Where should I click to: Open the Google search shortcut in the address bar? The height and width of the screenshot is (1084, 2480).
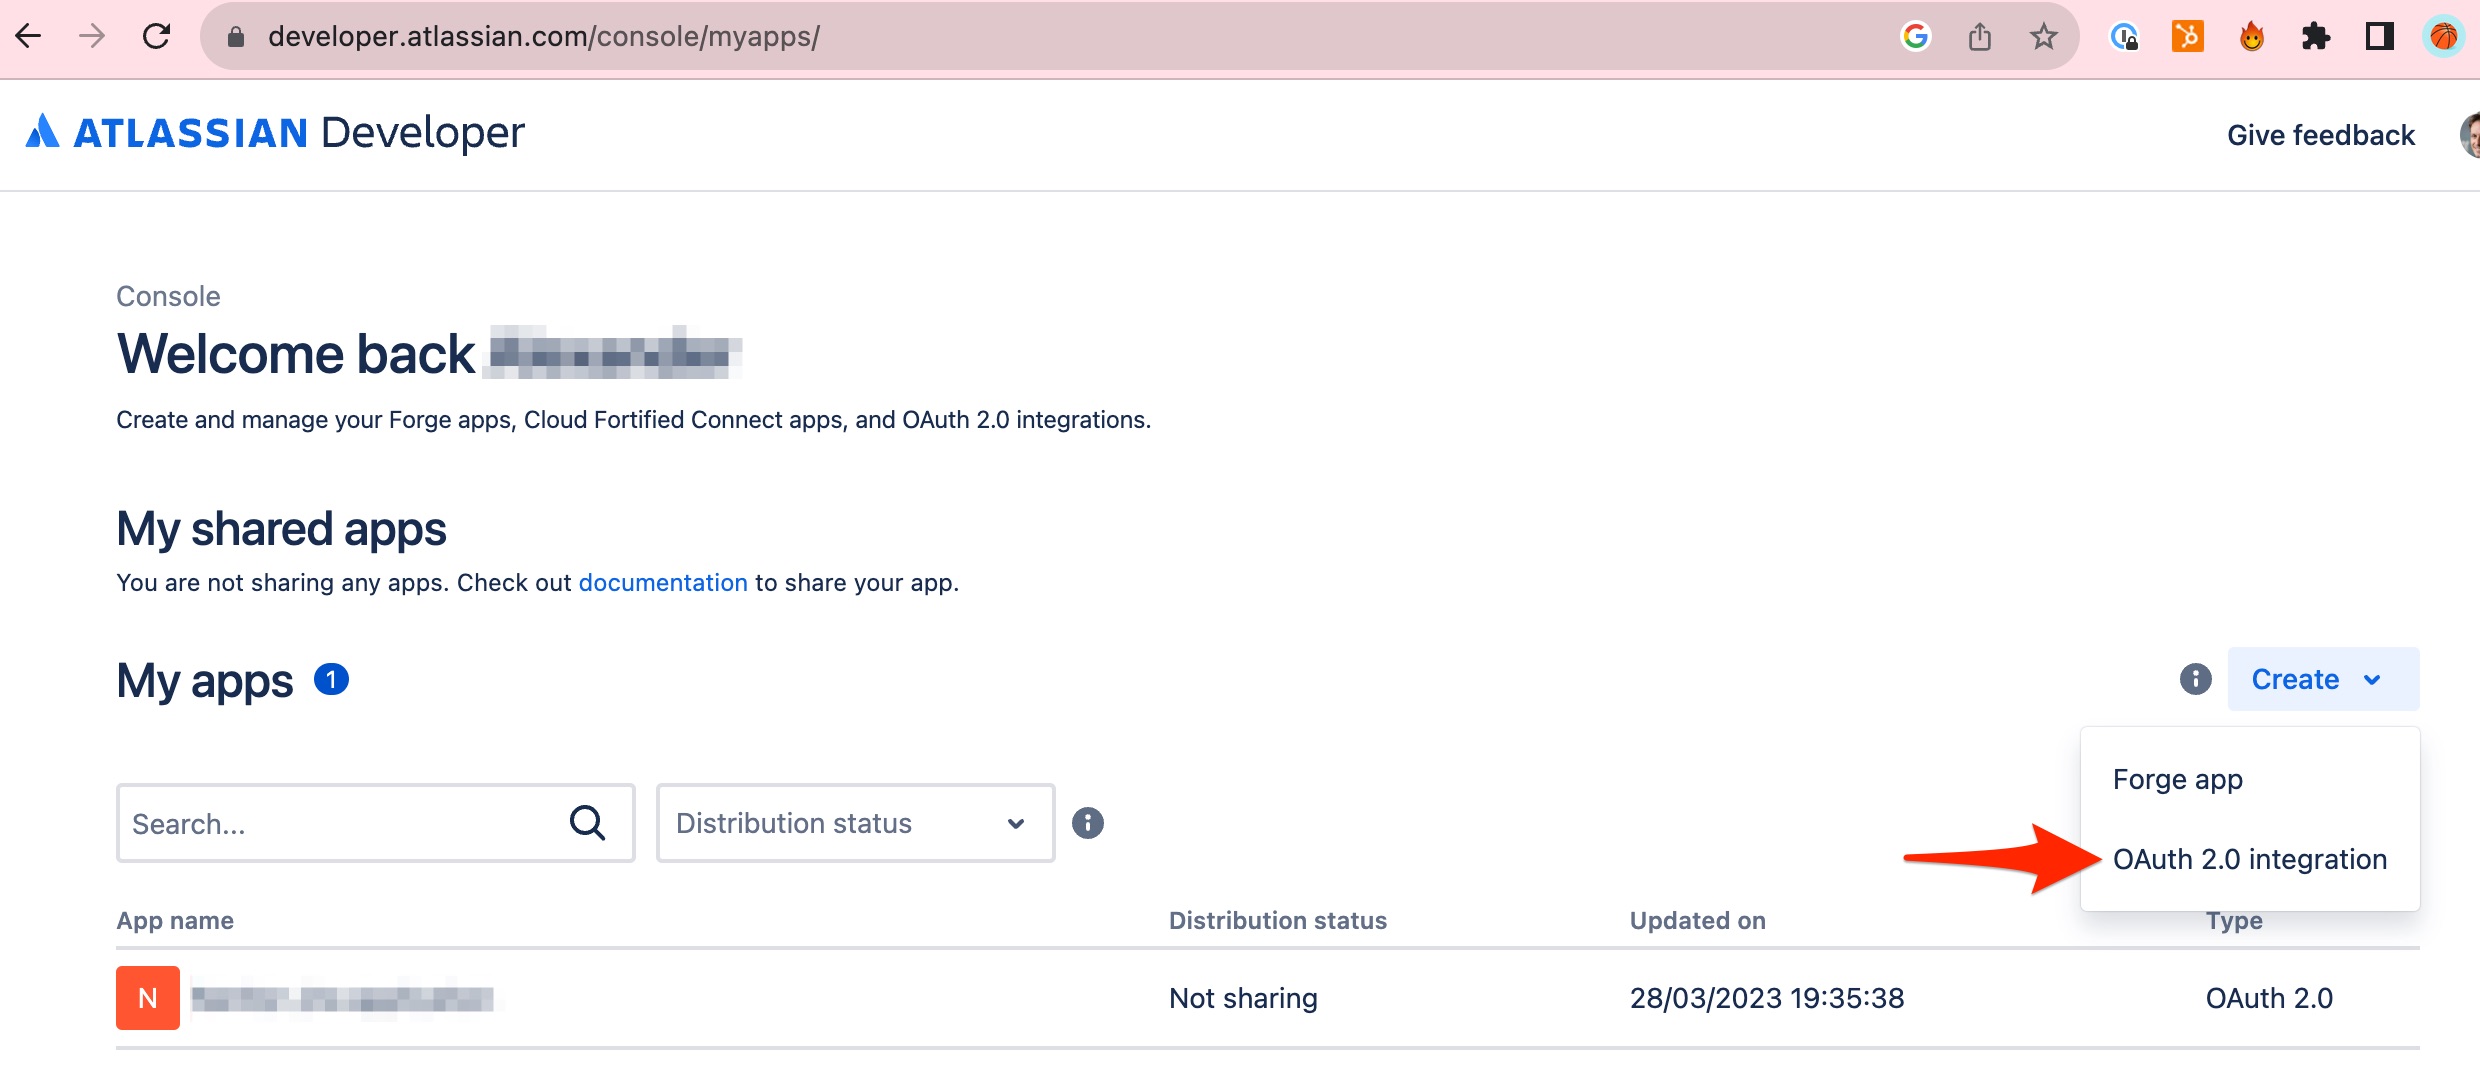point(1916,36)
